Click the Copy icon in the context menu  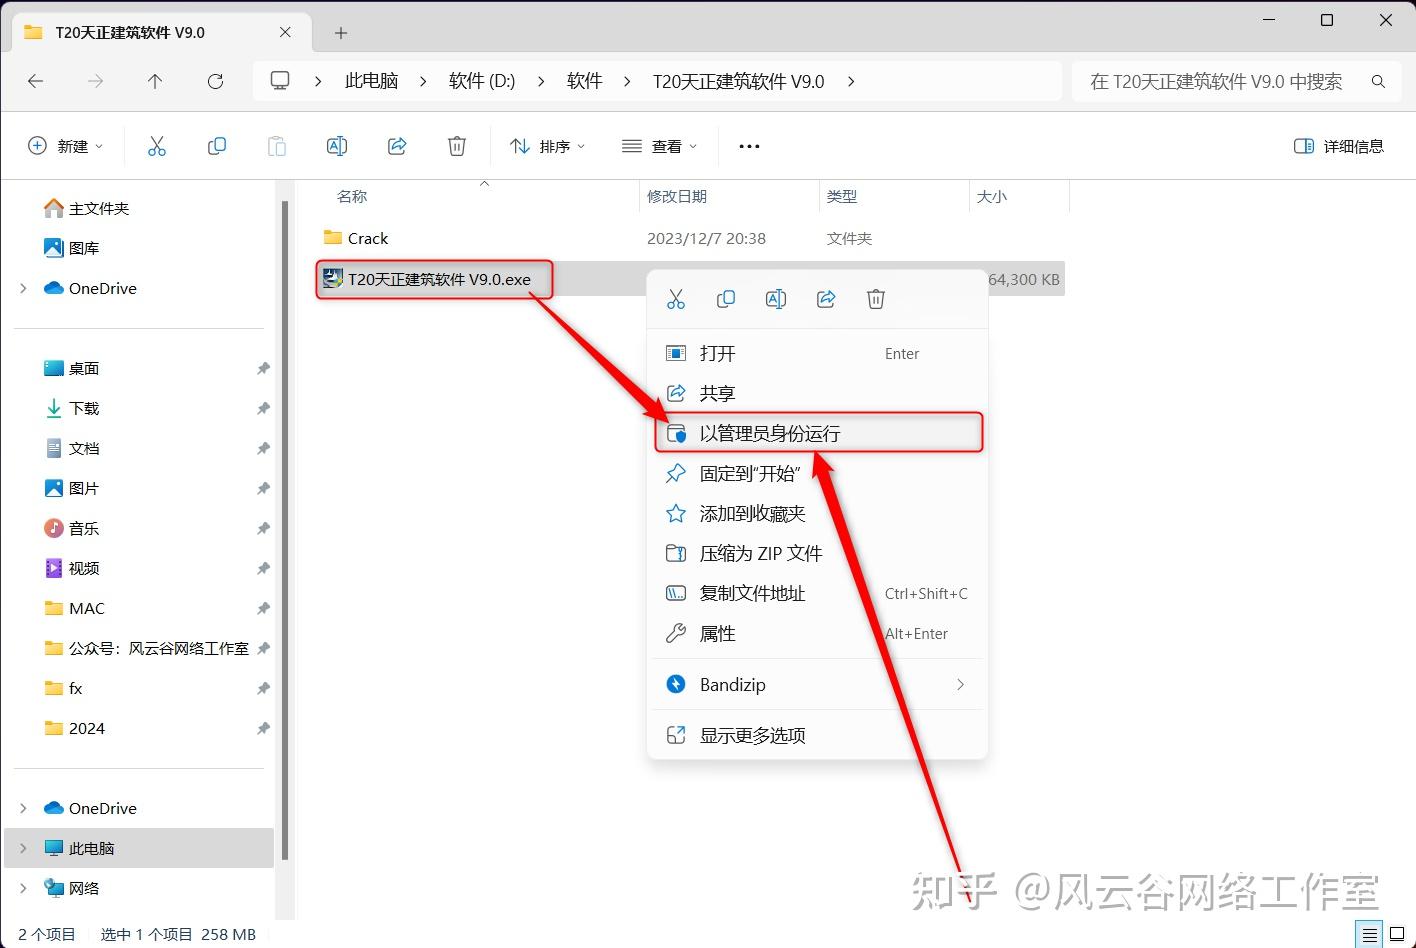coord(726,299)
